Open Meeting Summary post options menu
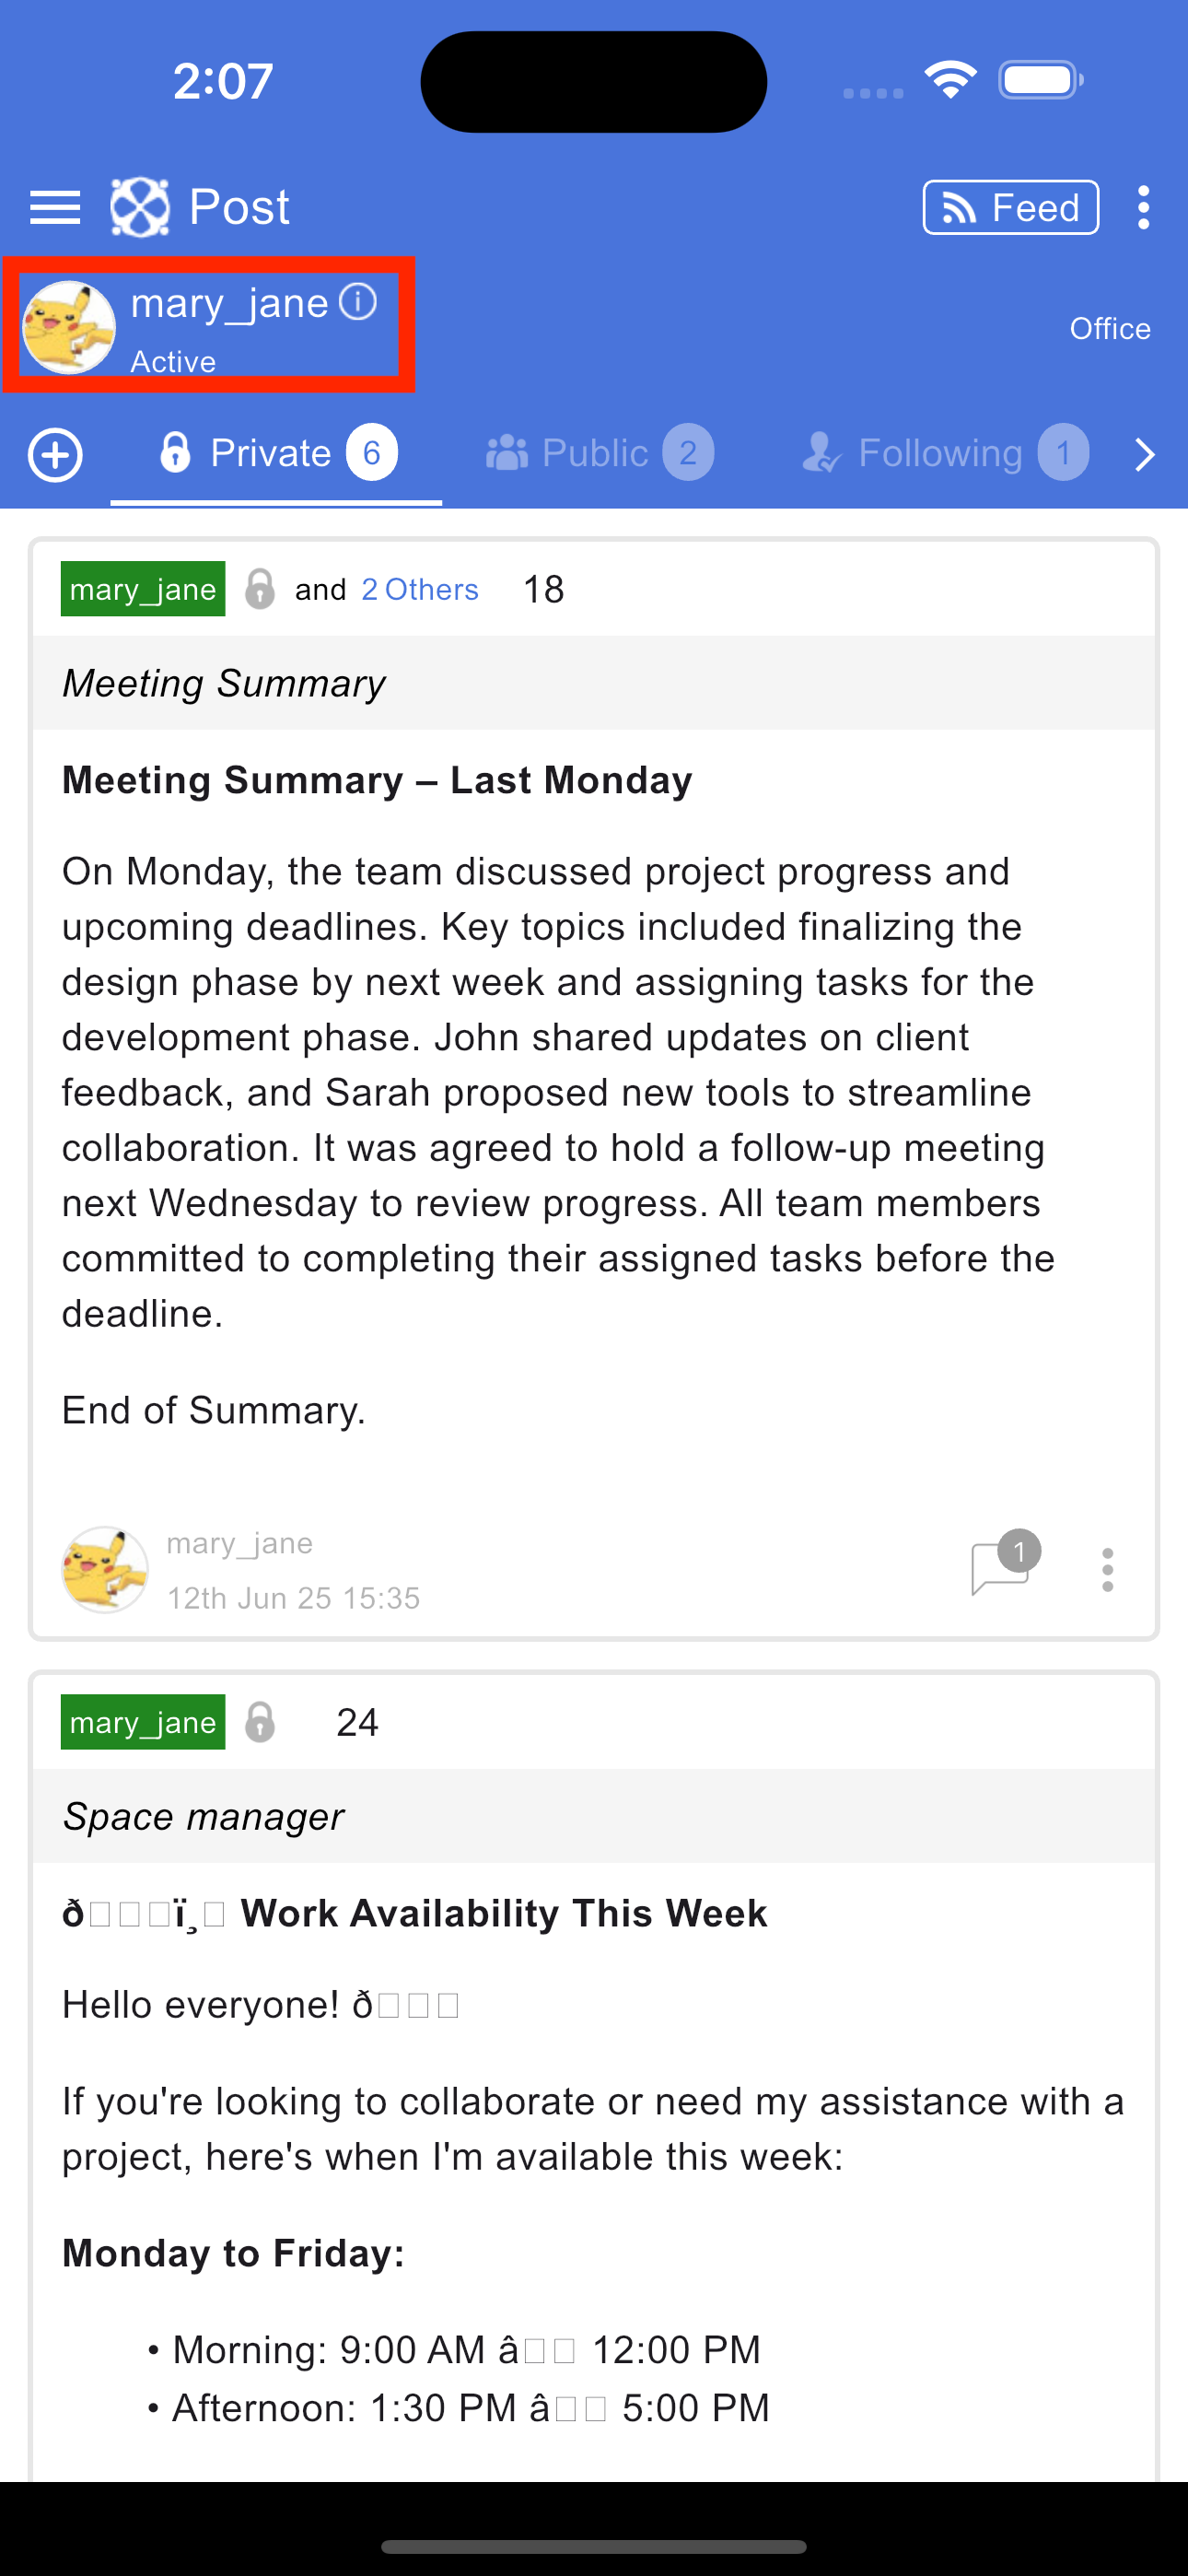 1107,1570
